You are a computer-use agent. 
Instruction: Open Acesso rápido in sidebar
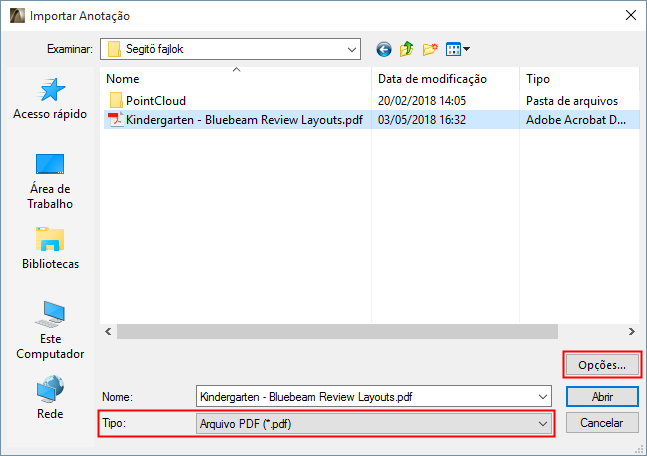(x=50, y=99)
